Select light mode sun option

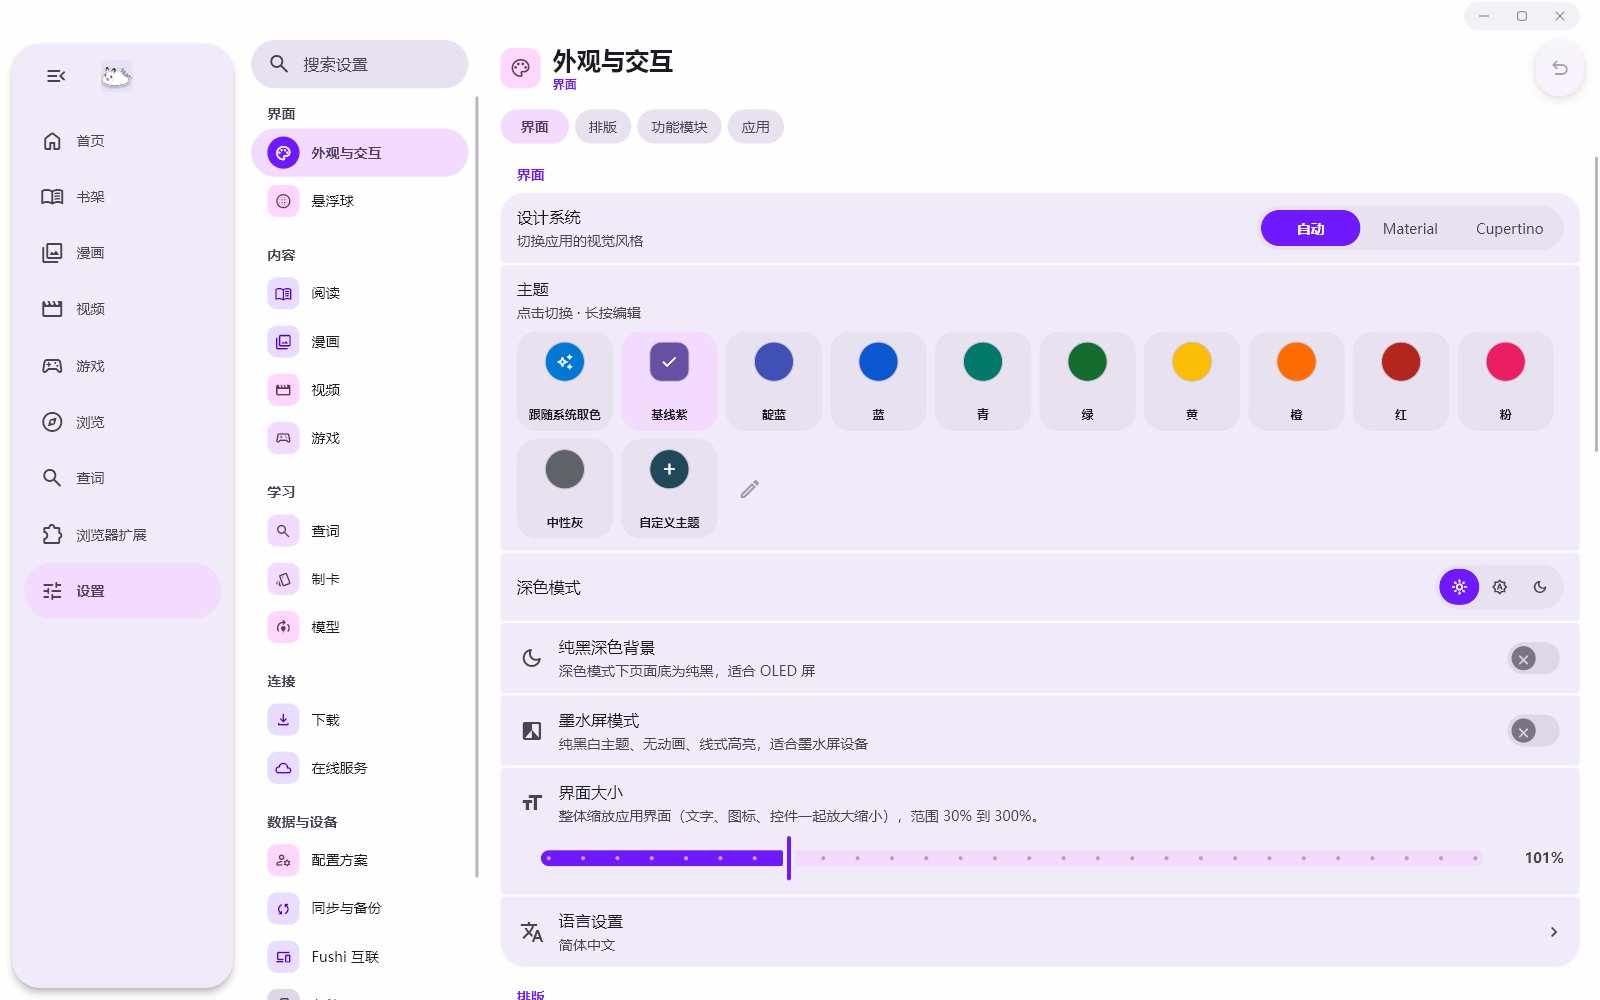(1459, 587)
